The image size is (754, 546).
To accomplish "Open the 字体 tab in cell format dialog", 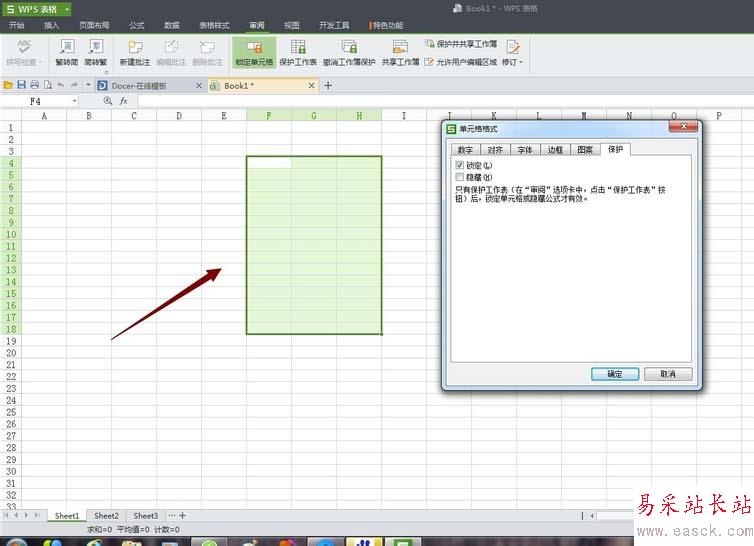I will [x=525, y=150].
